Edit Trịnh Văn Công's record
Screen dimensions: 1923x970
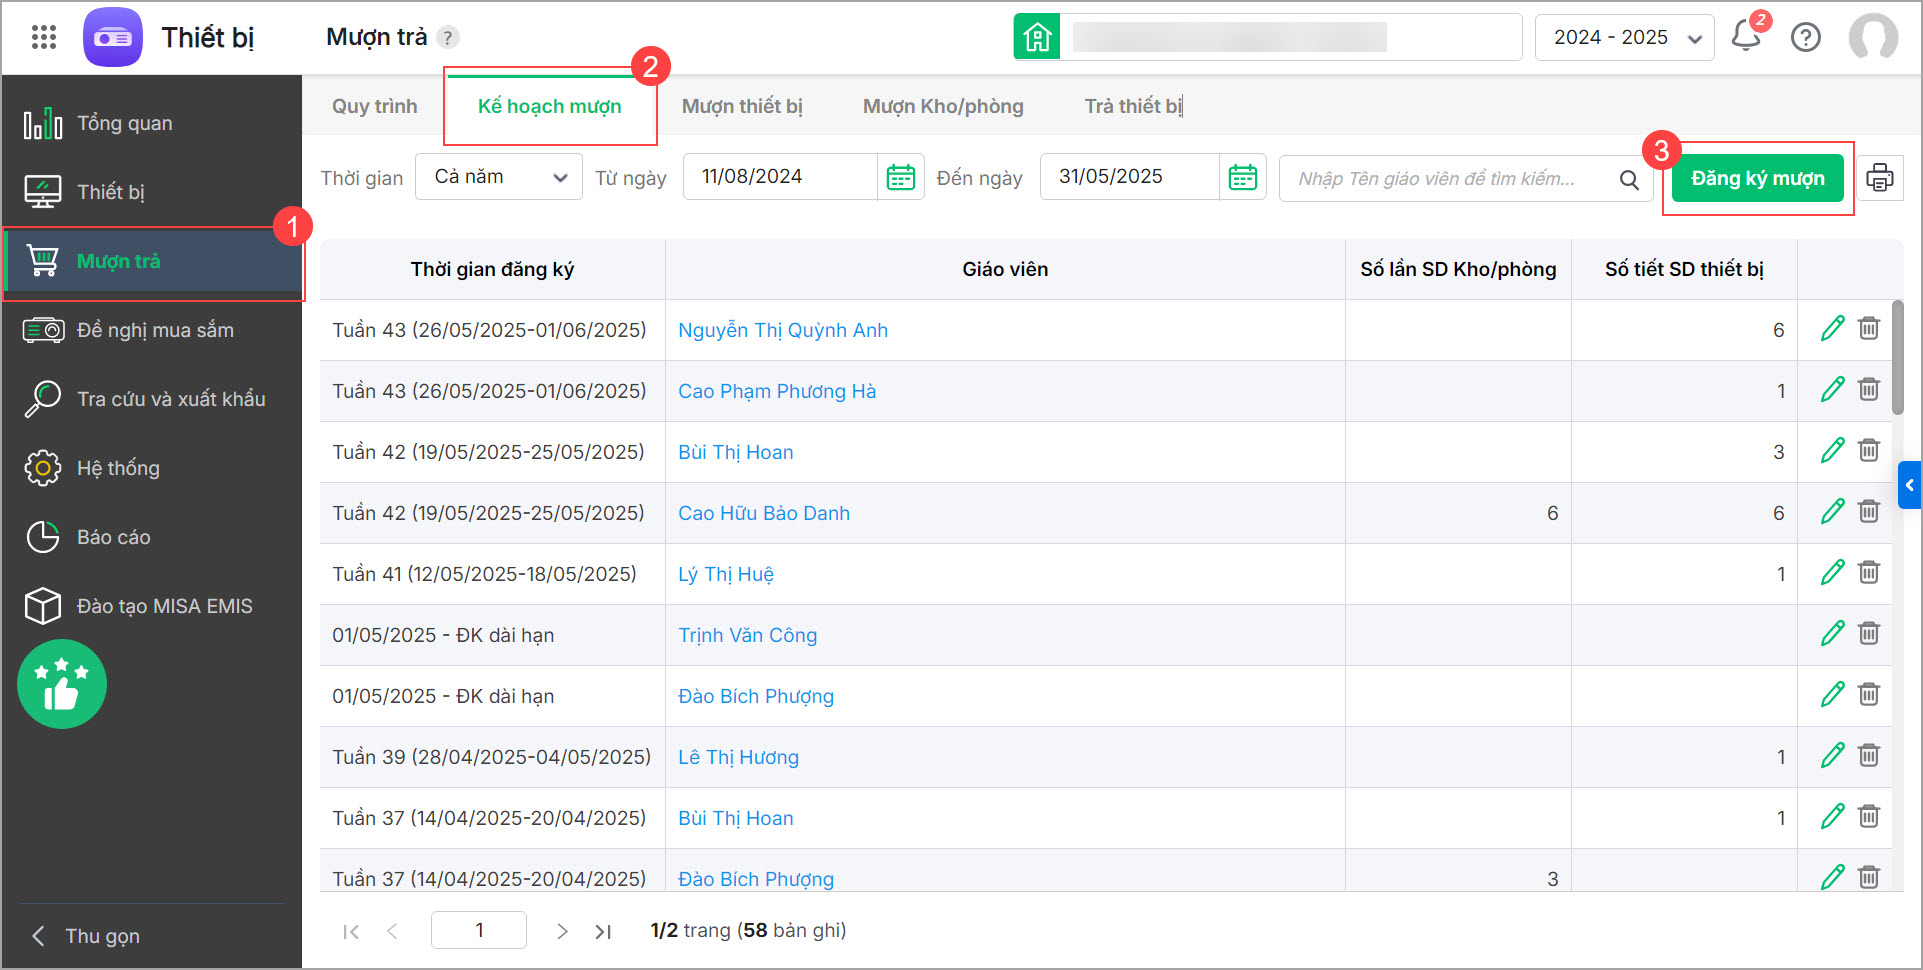1832,634
